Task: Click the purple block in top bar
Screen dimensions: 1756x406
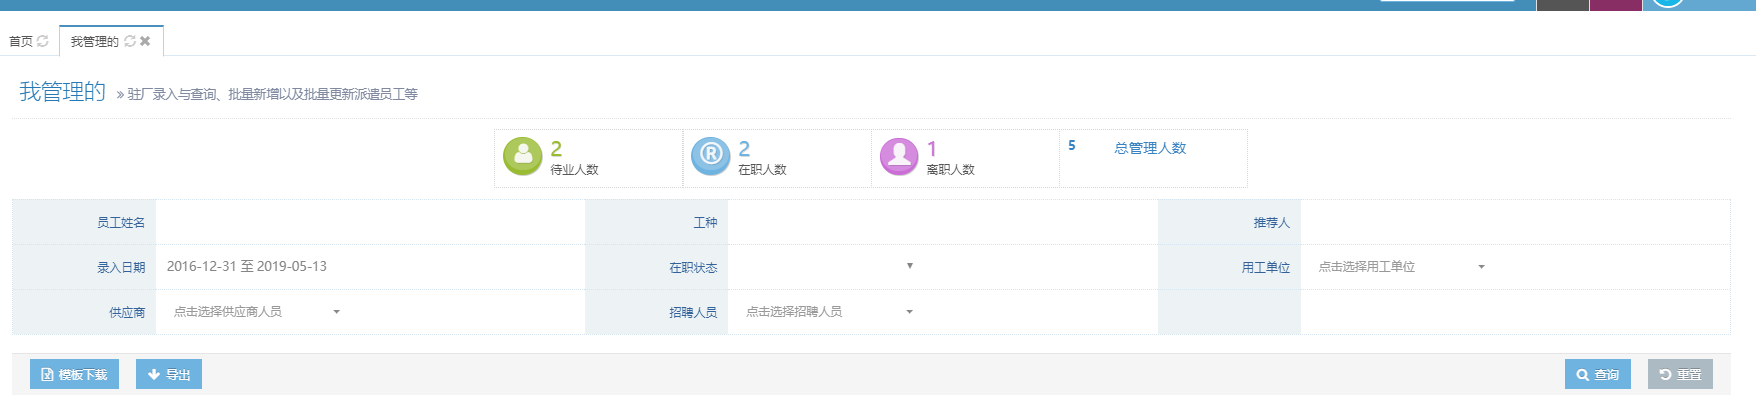Action: [x=1615, y=5]
